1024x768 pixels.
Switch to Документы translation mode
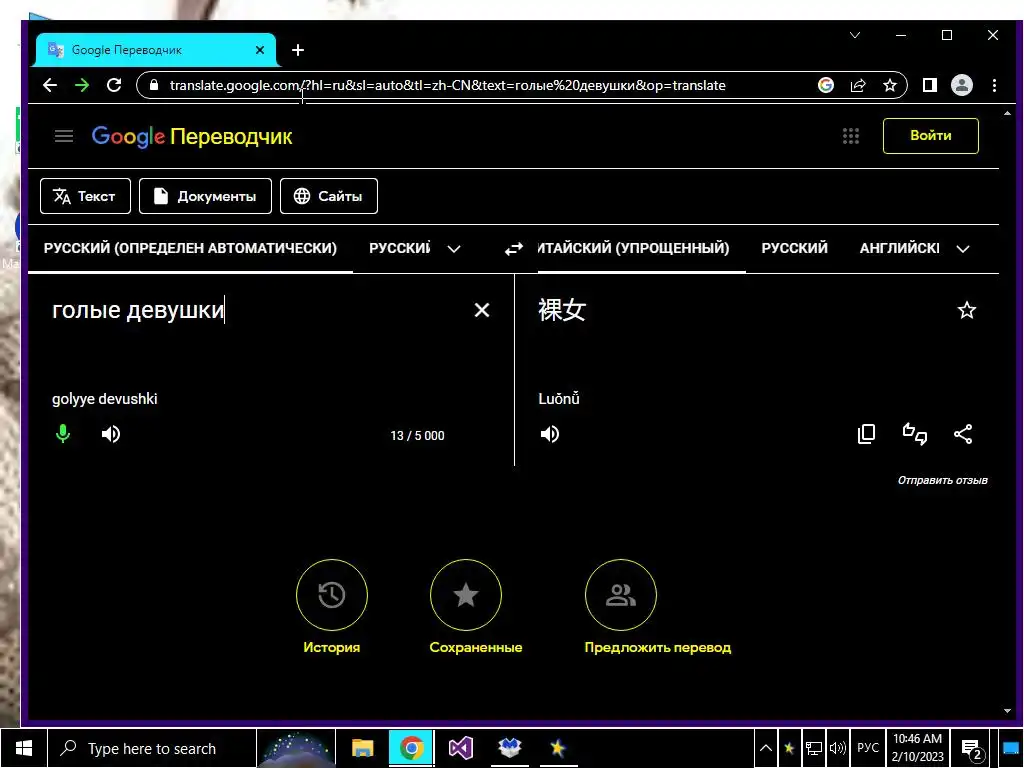[205, 196]
